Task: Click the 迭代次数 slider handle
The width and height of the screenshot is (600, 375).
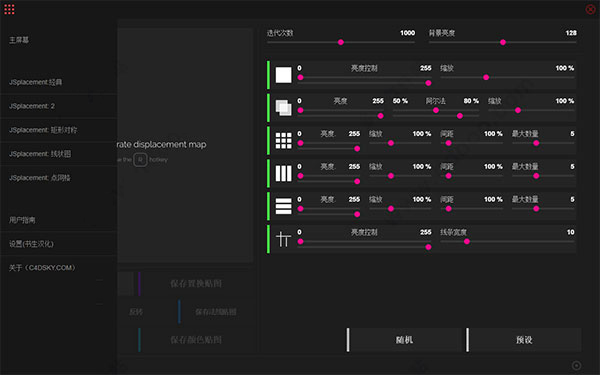Action: [341, 42]
